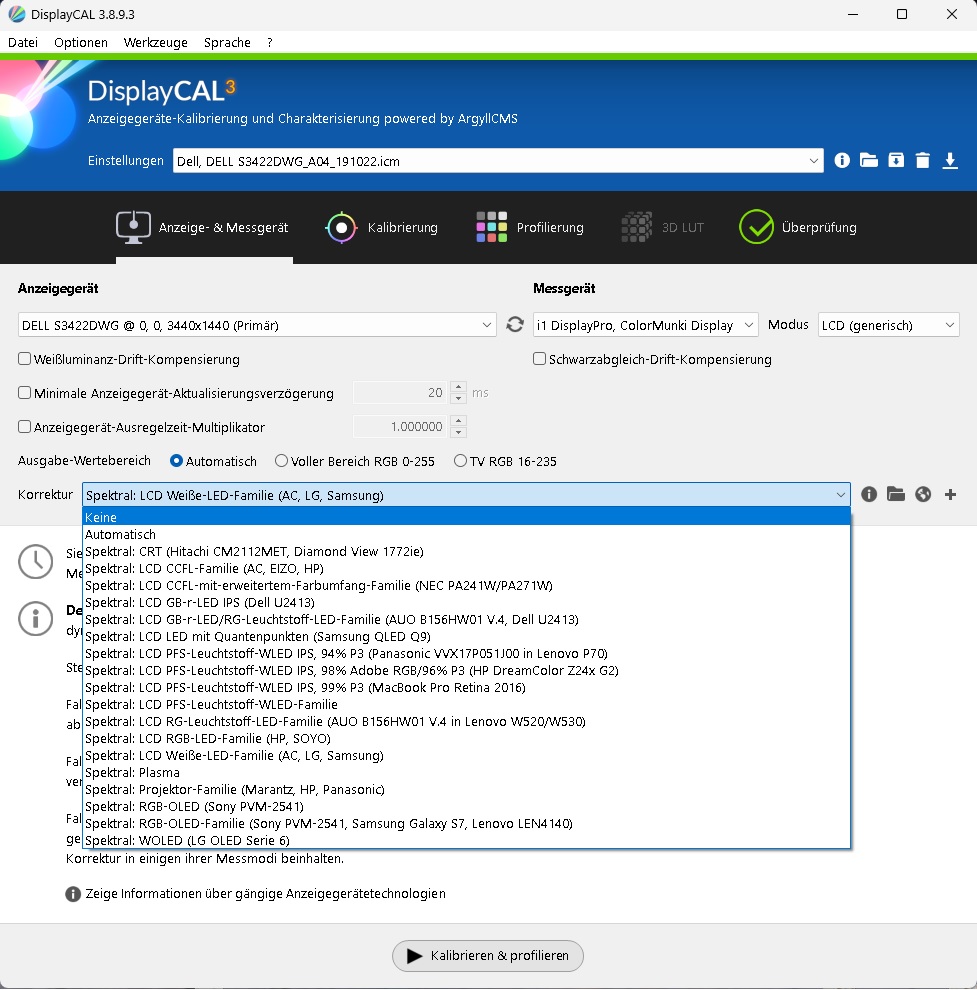Click the Kalibrierung ring icon

(x=342, y=227)
